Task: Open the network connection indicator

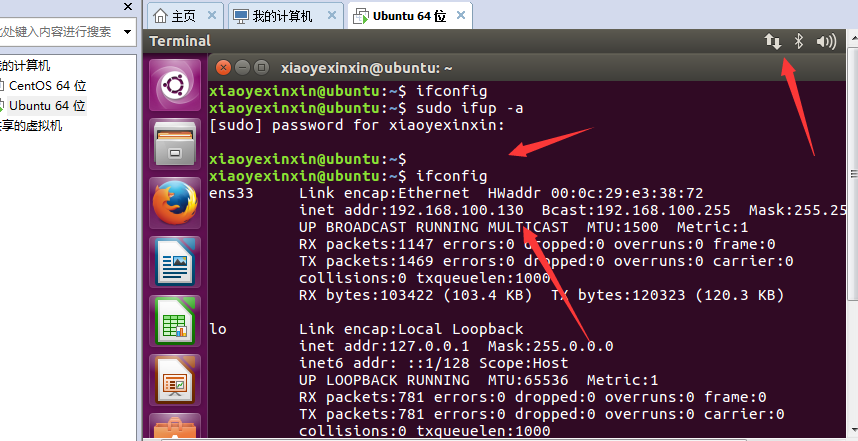Action: (773, 42)
